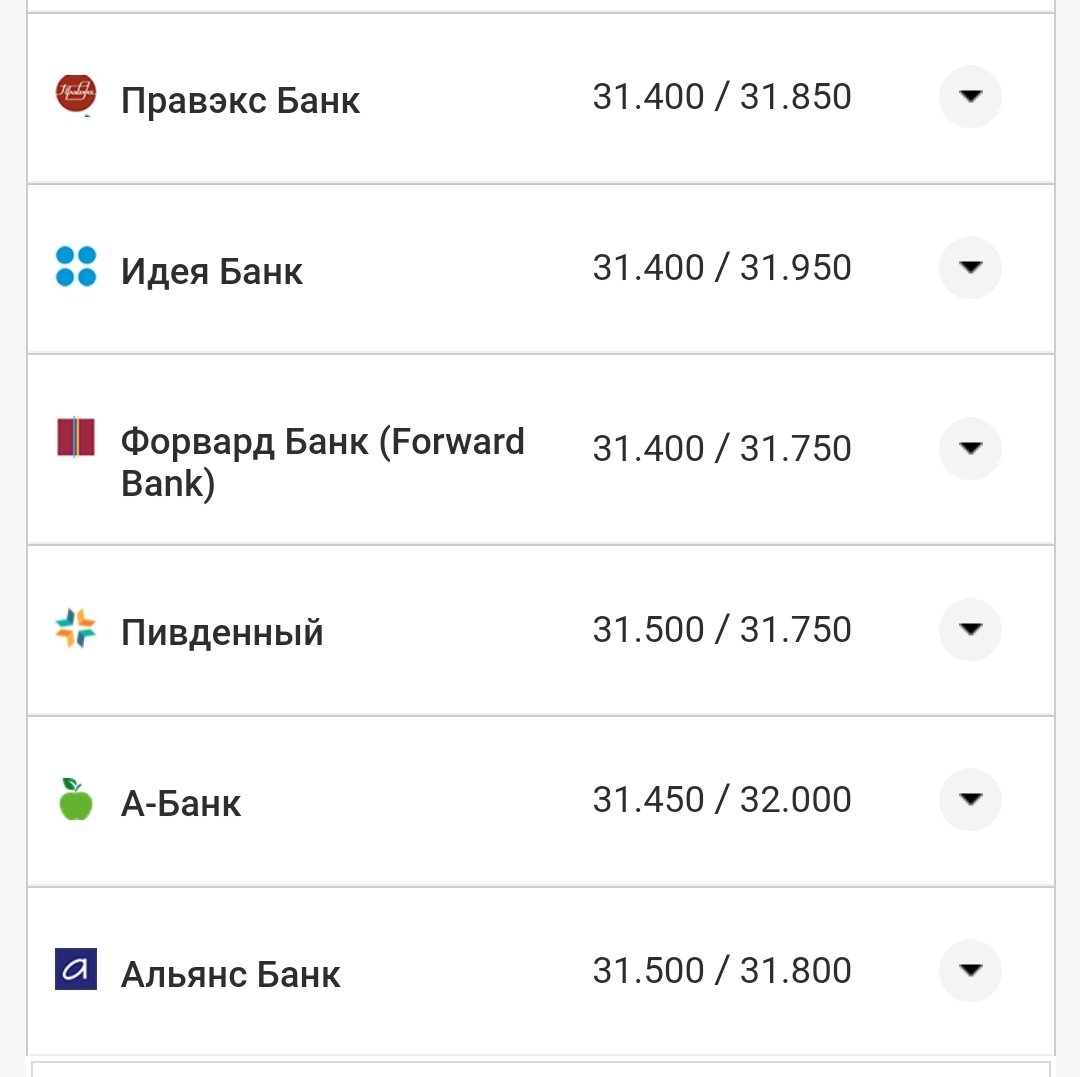Screen dimensions: 1080x1077
Task: Click the Правэкс Банк logo icon
Action: [76, 94]
